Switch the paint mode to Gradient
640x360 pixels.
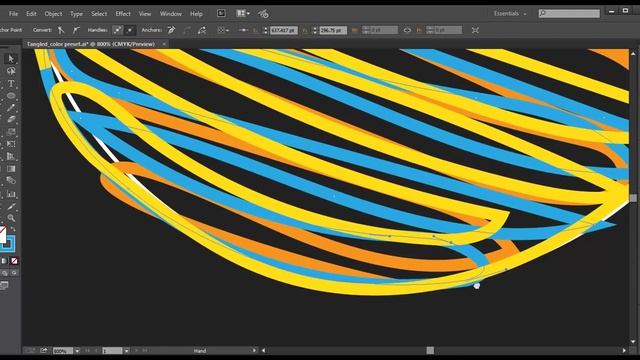click(4, 261)
